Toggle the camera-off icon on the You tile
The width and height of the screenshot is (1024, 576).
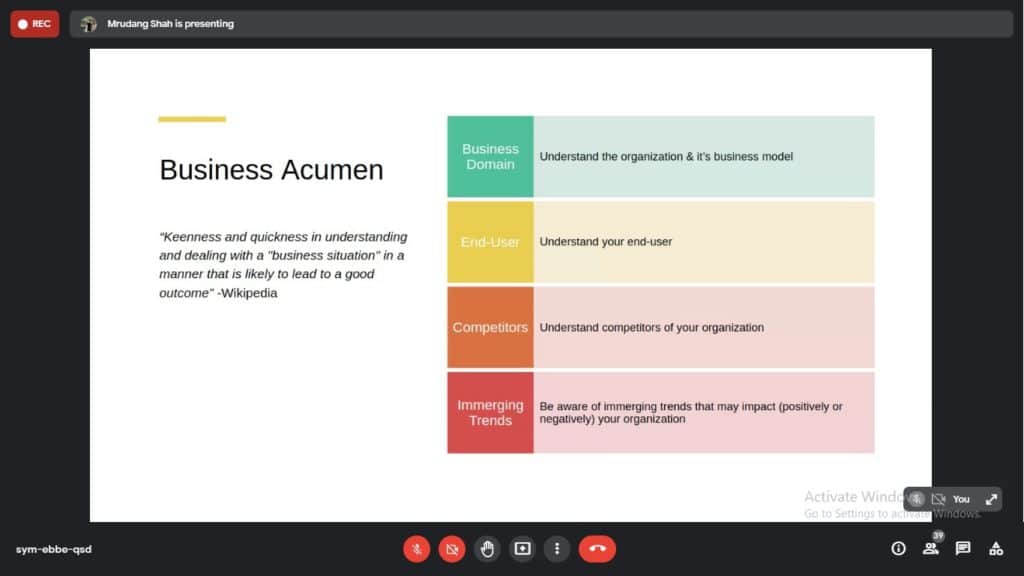tap(939, 499)
